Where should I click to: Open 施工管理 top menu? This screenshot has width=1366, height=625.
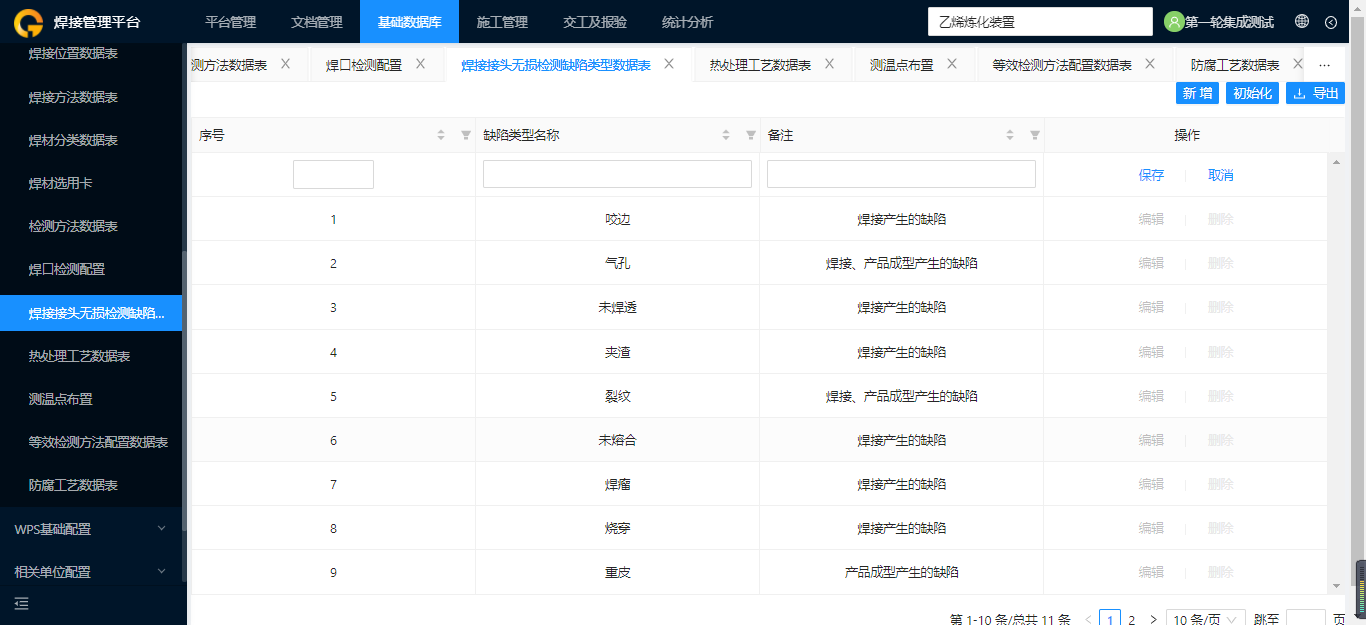[x=502, y=22]
